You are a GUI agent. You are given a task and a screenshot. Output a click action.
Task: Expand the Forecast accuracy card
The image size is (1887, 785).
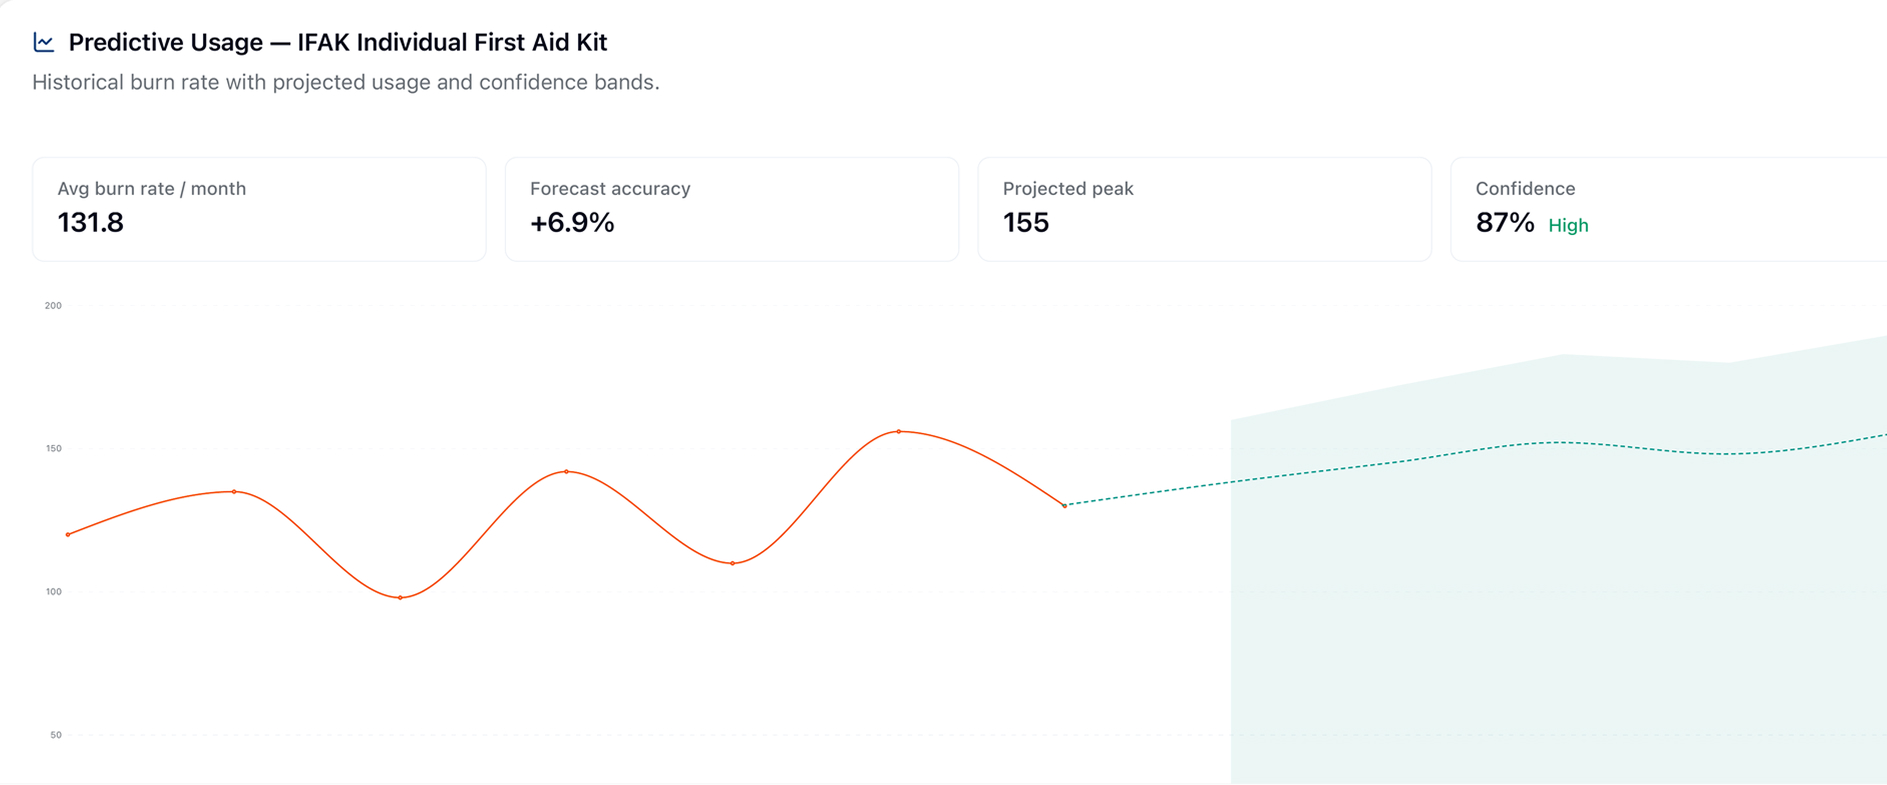pyautogui.click(x=732, y=208)
